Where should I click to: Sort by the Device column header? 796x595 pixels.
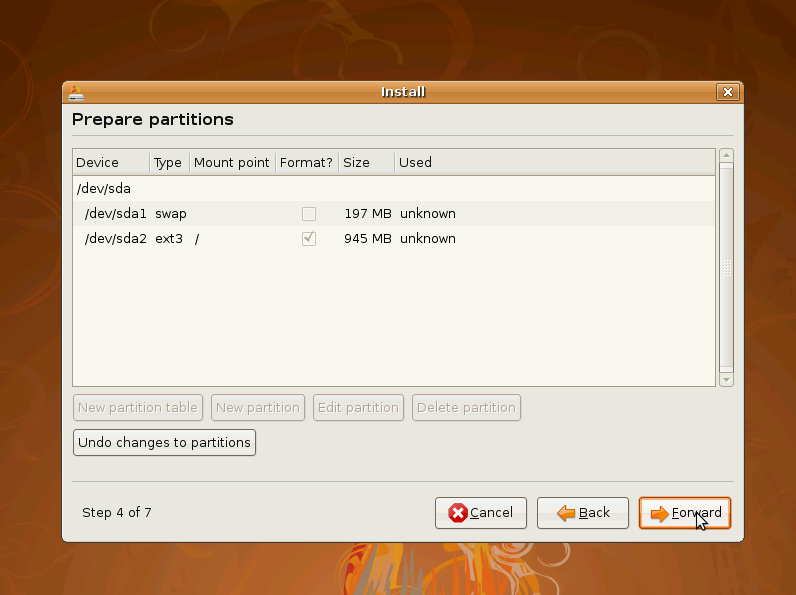pos(111,162)
